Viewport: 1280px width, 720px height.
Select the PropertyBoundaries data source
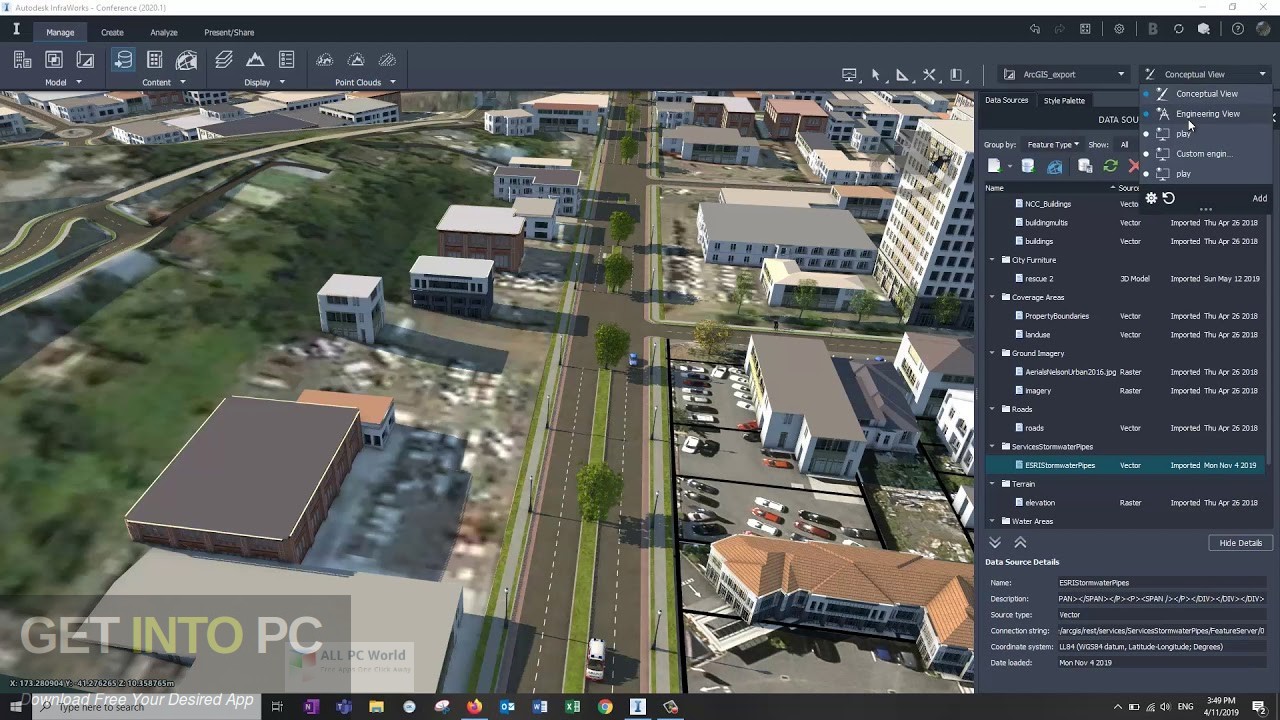pos(1125,316)
